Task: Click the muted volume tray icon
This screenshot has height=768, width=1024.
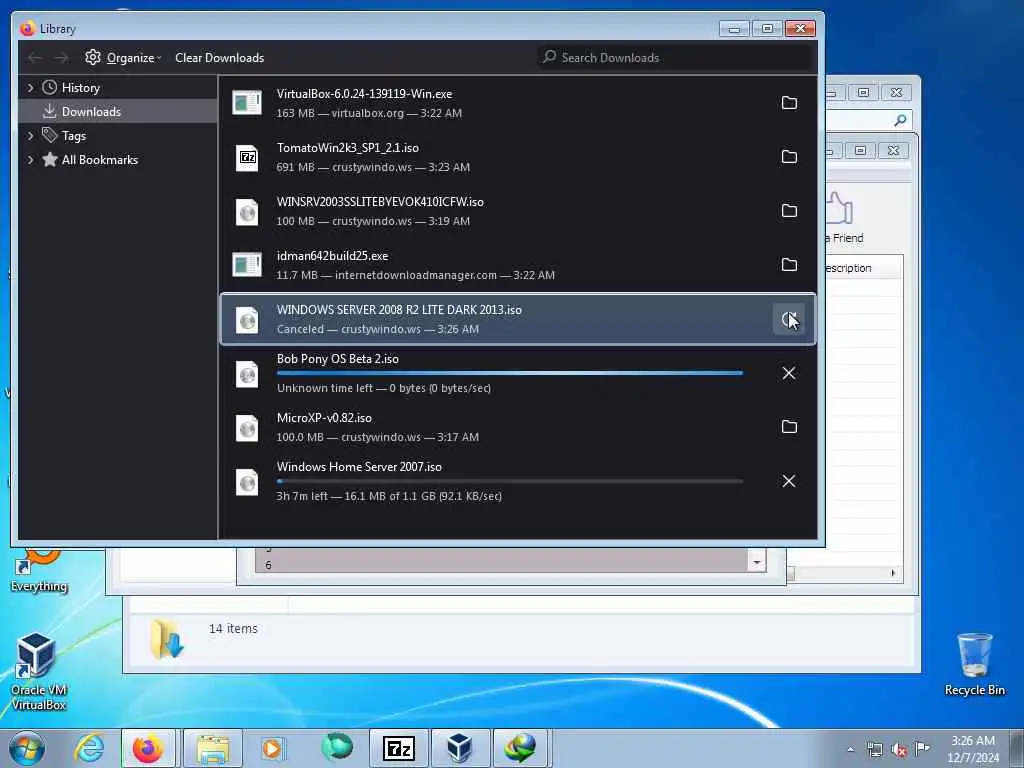Action: [899, 750]
